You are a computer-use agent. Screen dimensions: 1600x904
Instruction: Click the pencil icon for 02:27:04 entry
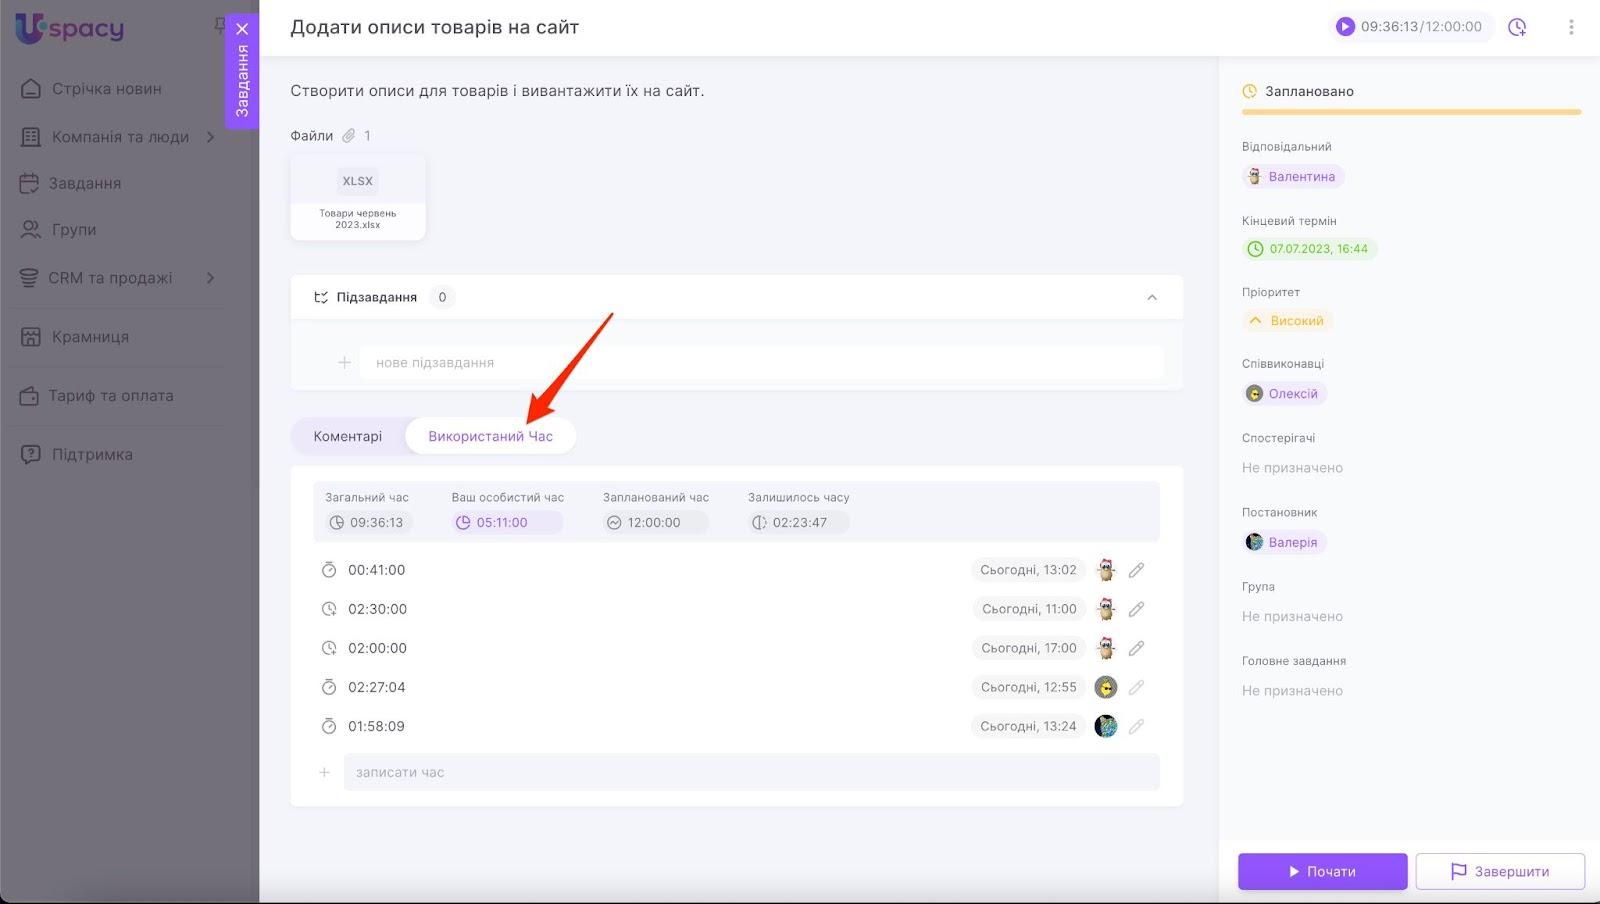1136,688
